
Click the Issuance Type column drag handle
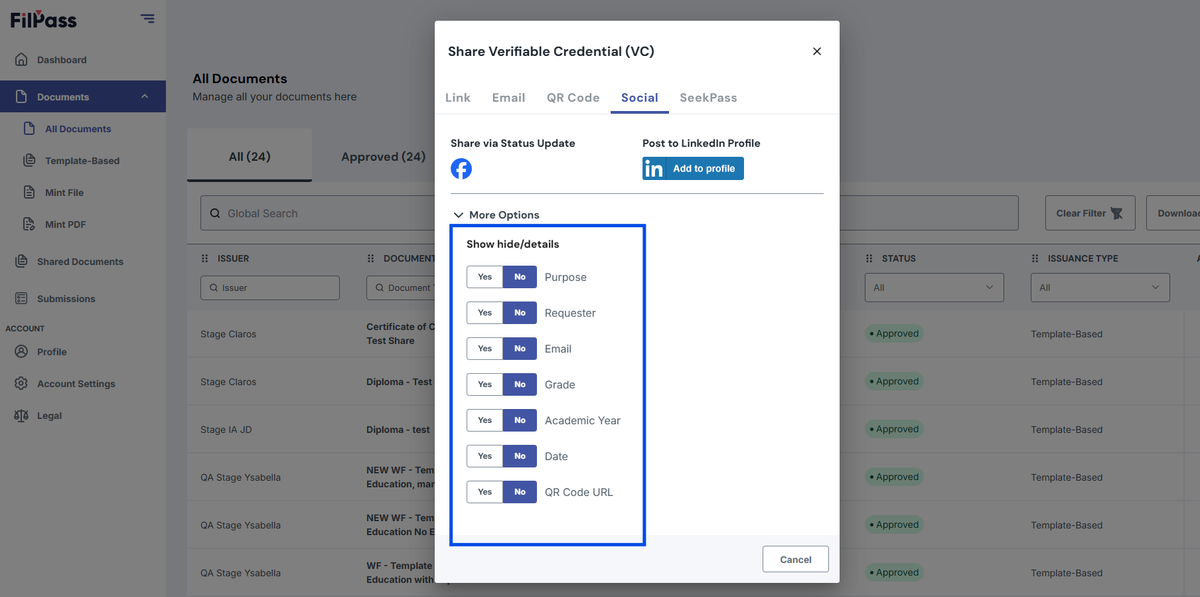[1036, 258]
